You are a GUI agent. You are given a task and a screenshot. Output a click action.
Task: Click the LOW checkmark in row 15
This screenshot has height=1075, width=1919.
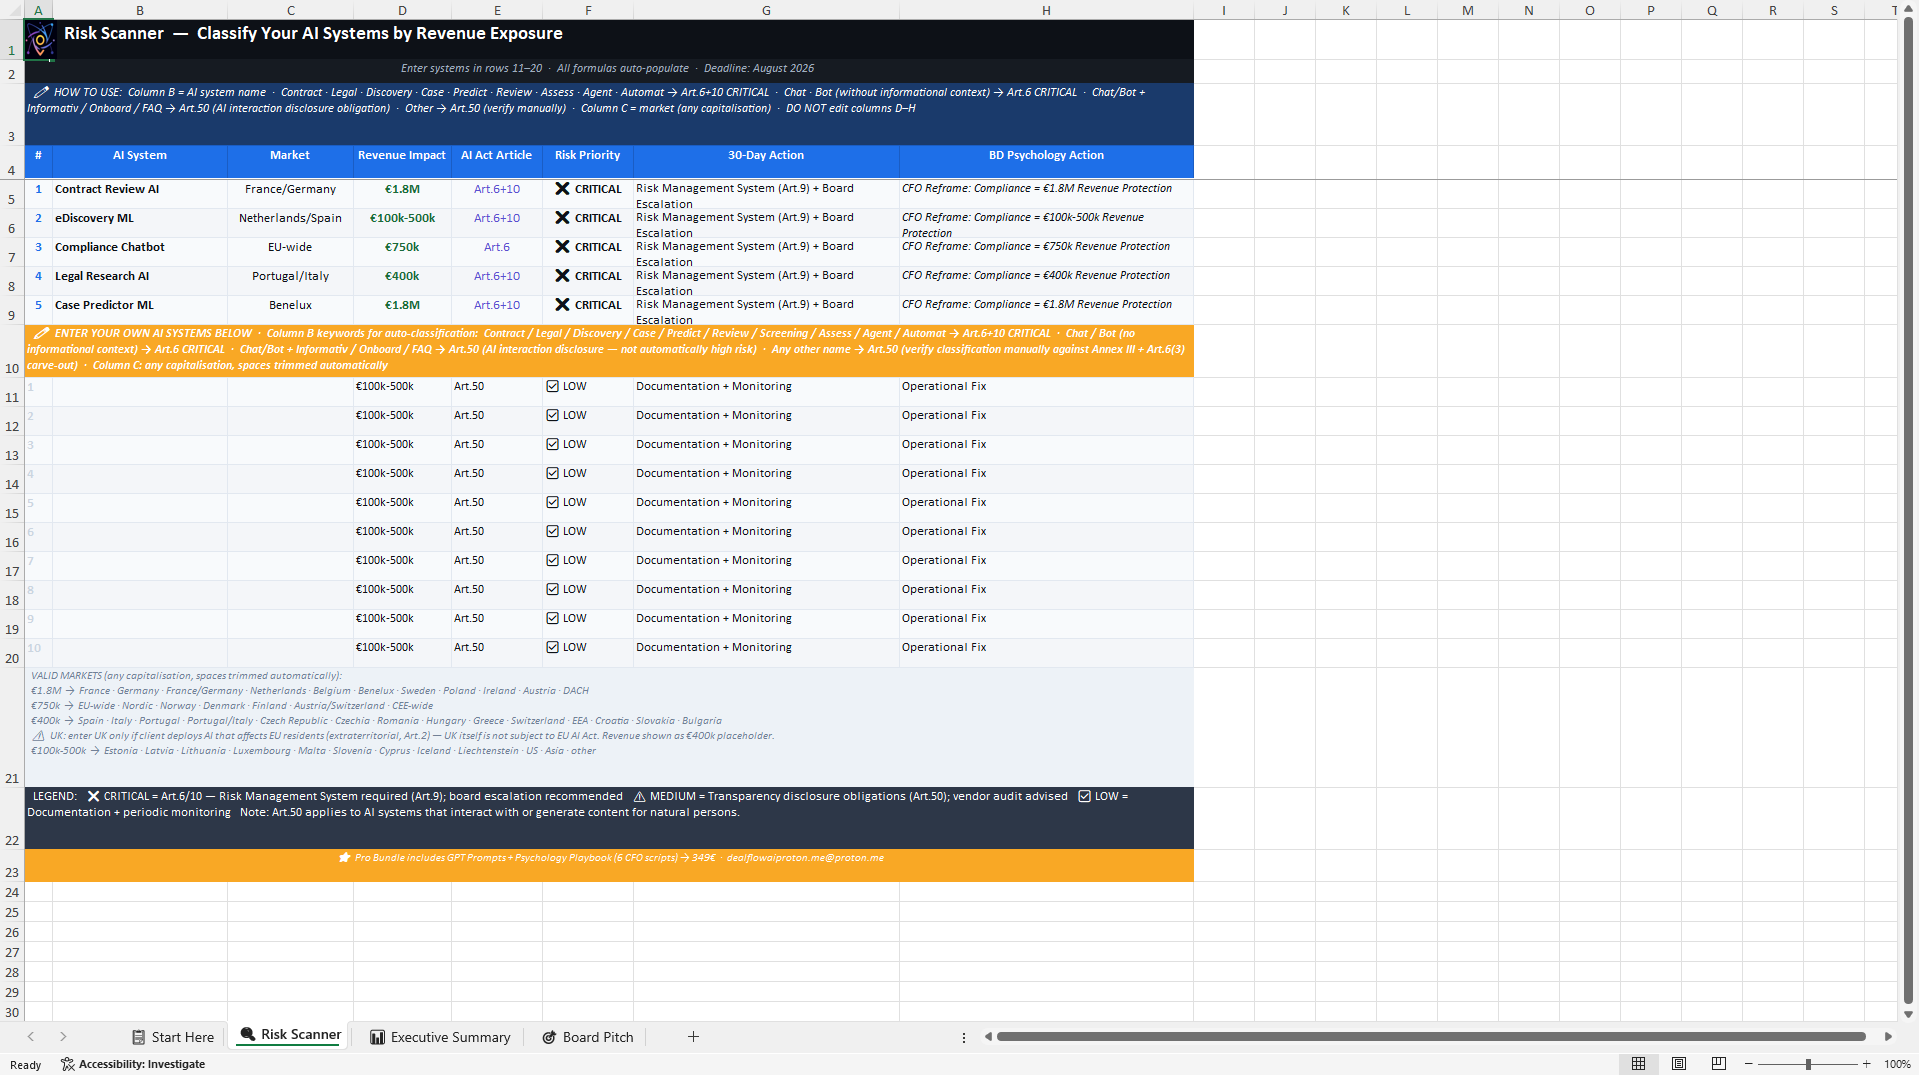553,502
